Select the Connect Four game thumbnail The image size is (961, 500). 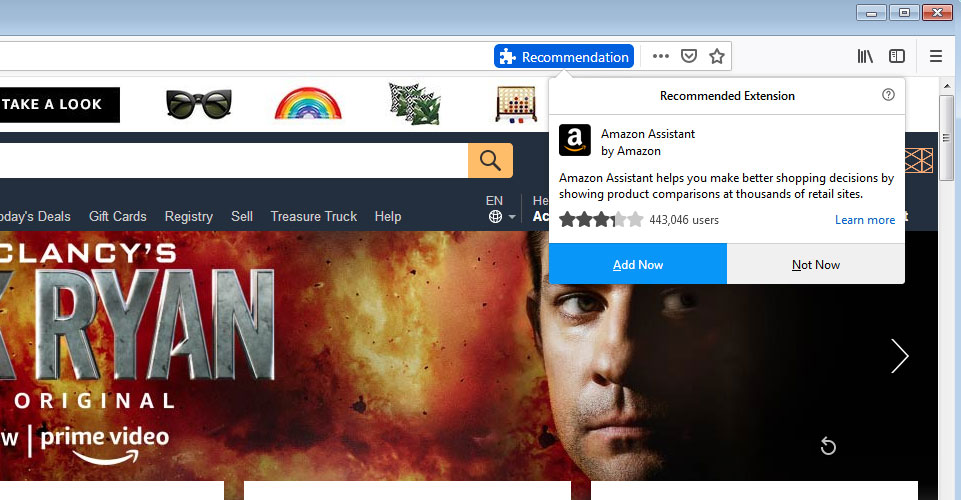[x=516, y=104]
